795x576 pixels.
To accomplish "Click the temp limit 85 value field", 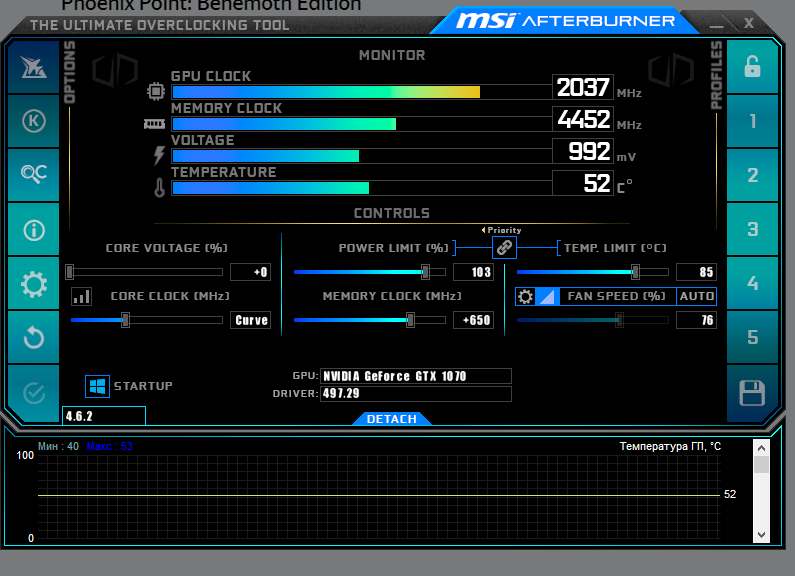I will tap(697, 272).
